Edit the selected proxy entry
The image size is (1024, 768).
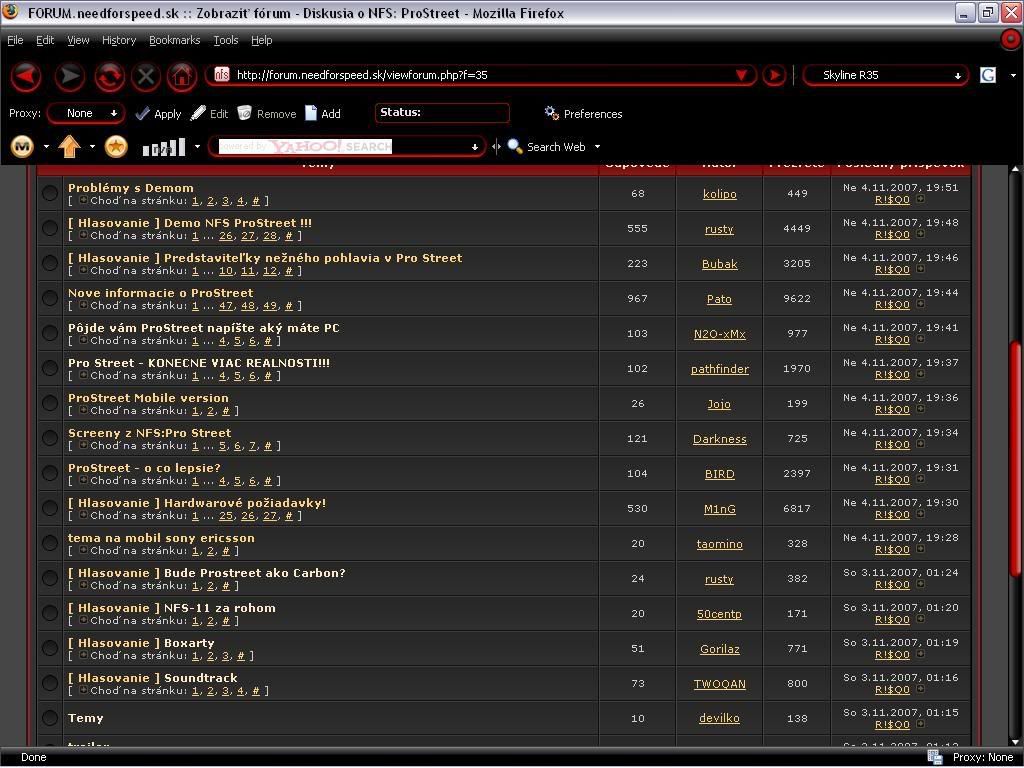click(x=209, y=114)
